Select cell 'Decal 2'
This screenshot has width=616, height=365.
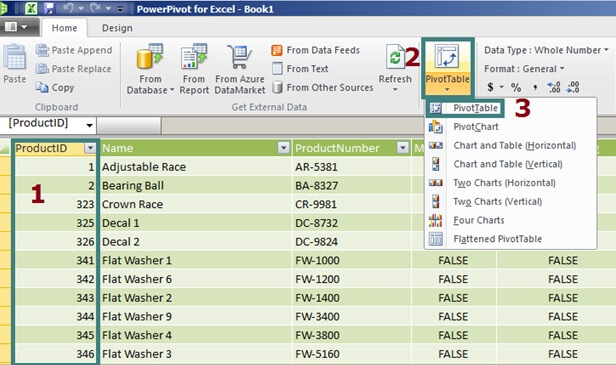pyautogui.click(x=196, y=242)
